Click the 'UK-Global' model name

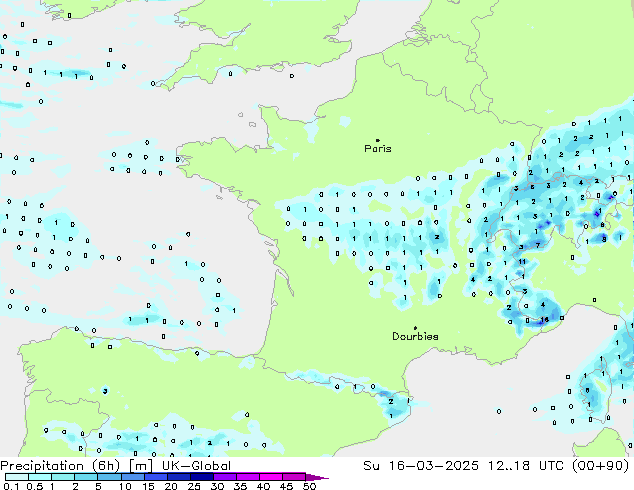[x=196, y=466]
